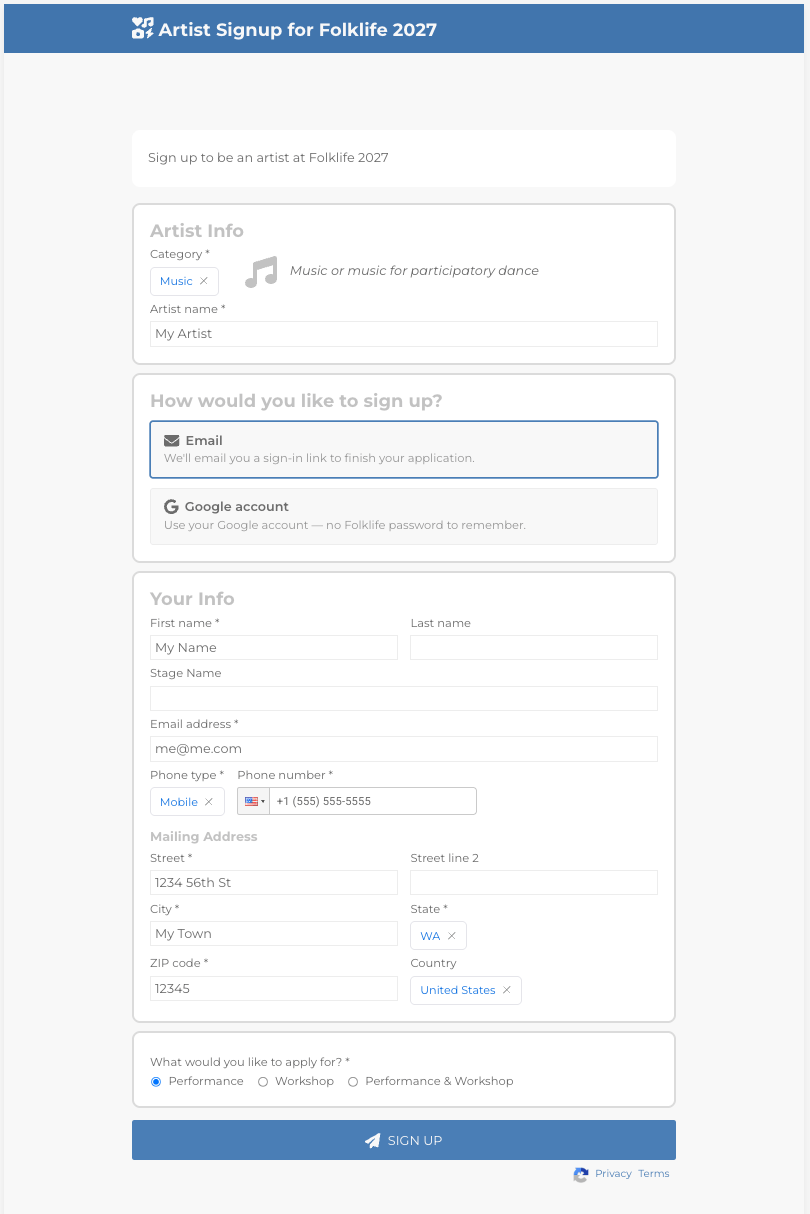
Task: Click the Folklife logo icon in header
Action: (x=143, y=28)
